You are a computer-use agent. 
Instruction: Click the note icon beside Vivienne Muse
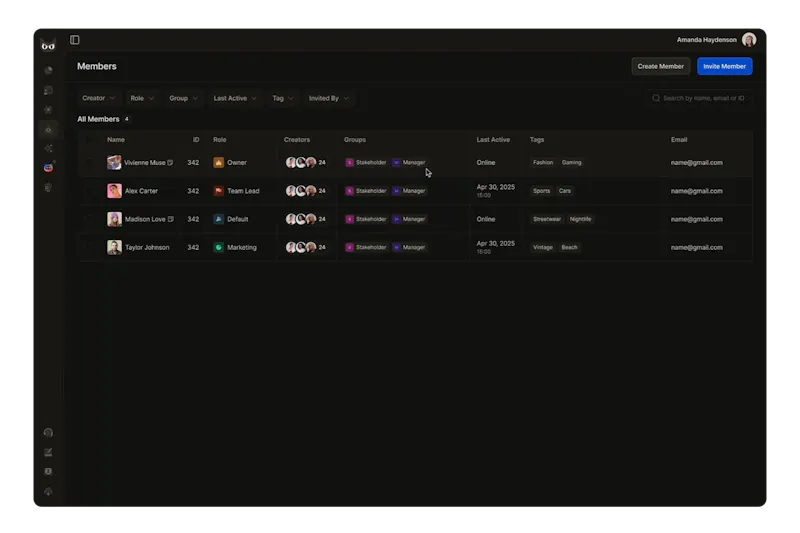click(170, 163)
